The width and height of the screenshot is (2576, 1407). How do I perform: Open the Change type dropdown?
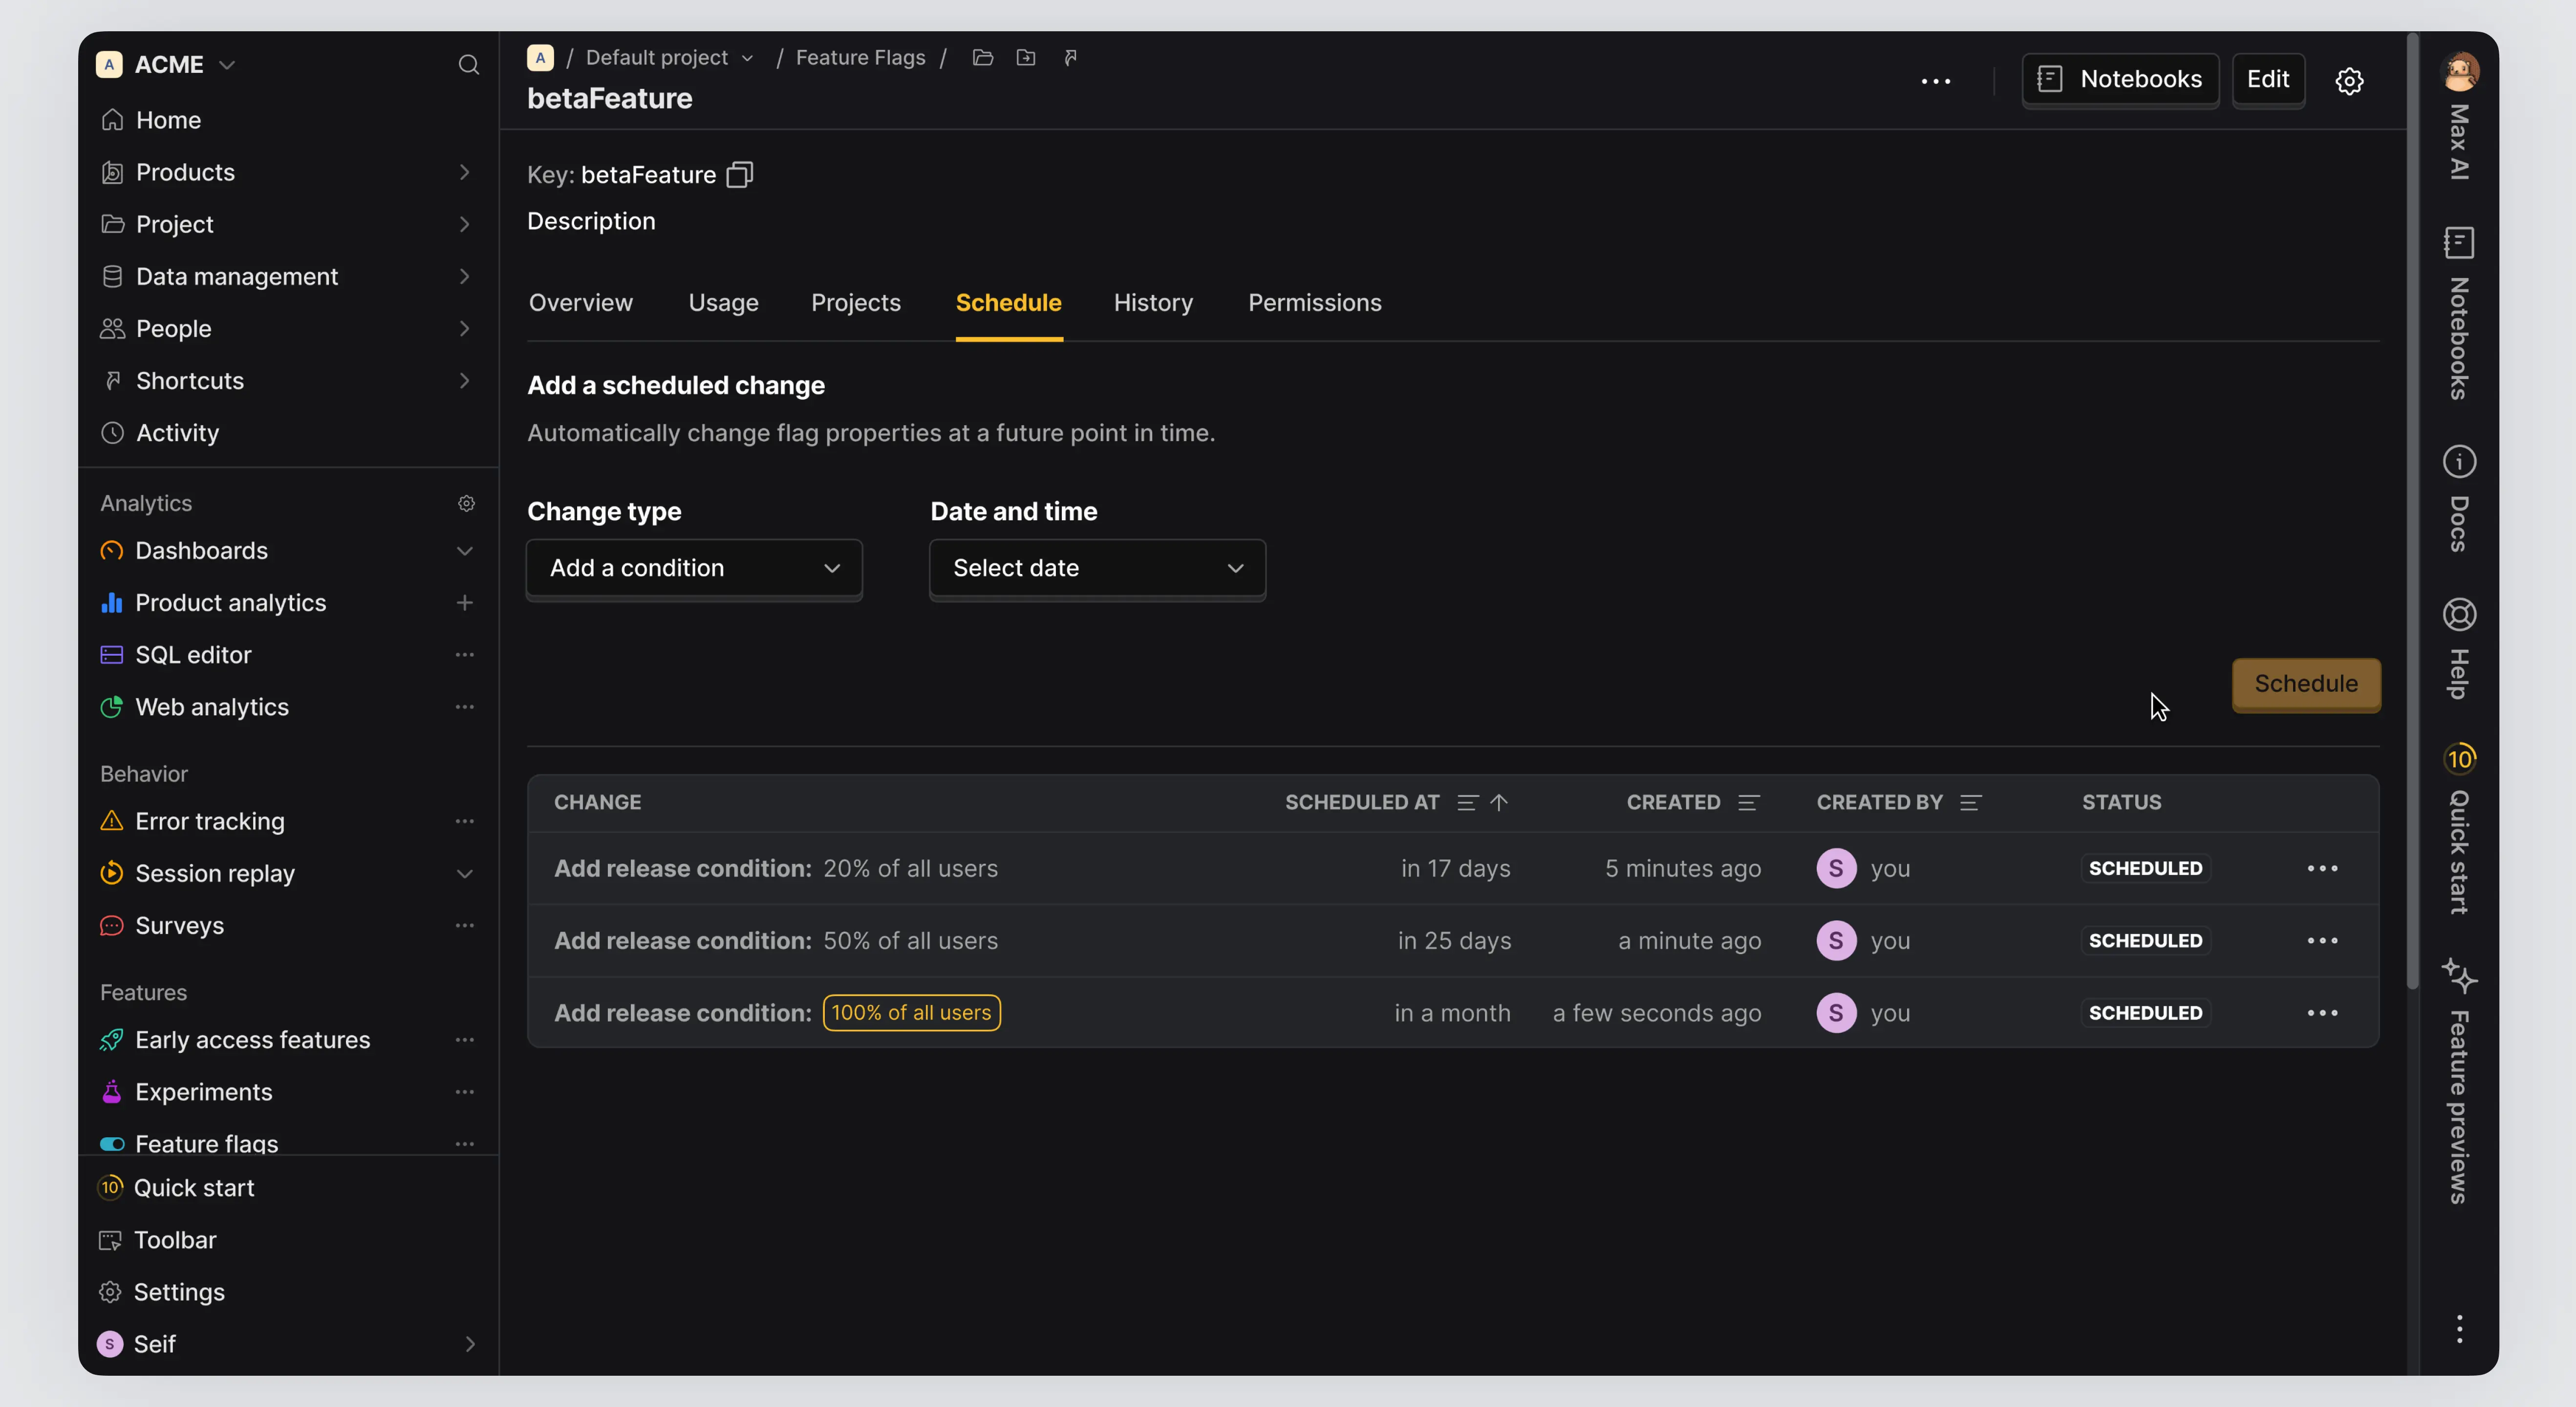694,568
